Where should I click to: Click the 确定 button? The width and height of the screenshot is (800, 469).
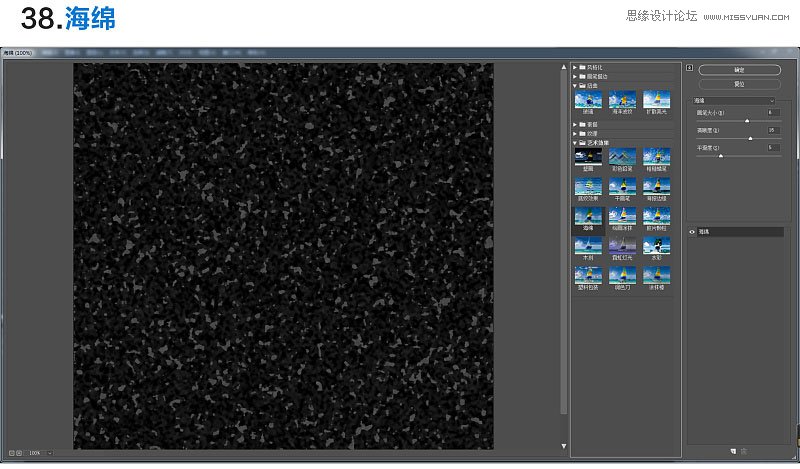[x=739, y=70]
